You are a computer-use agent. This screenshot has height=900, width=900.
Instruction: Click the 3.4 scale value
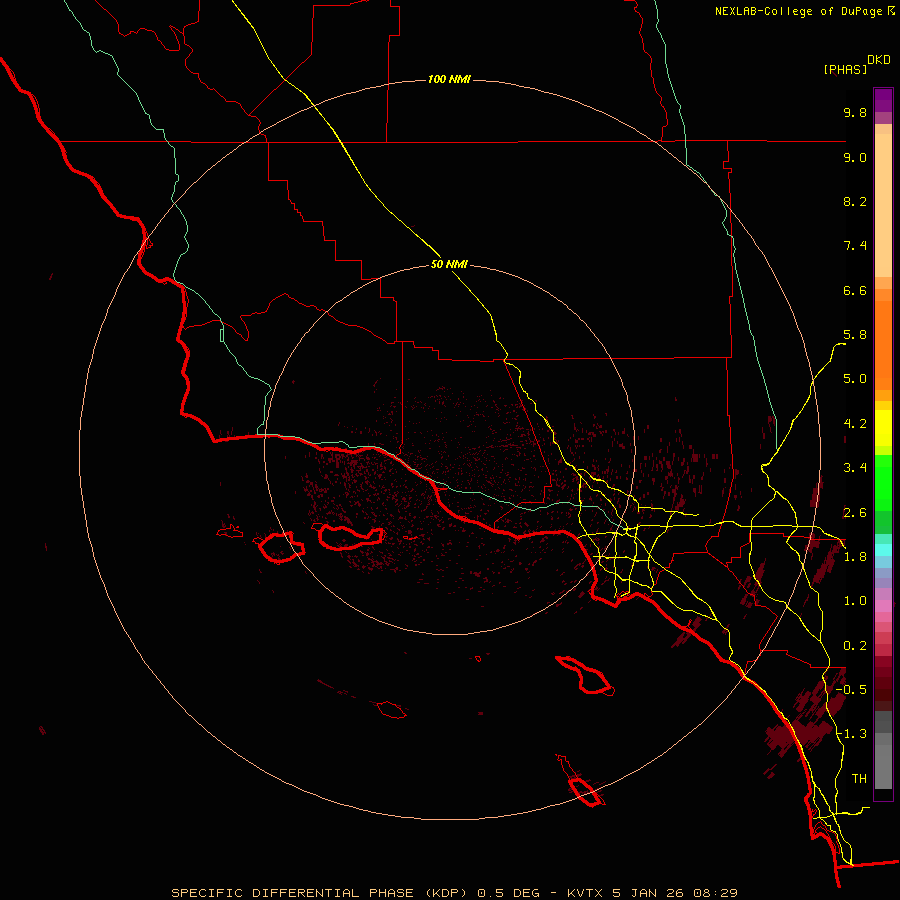click(x=855, y=468)
